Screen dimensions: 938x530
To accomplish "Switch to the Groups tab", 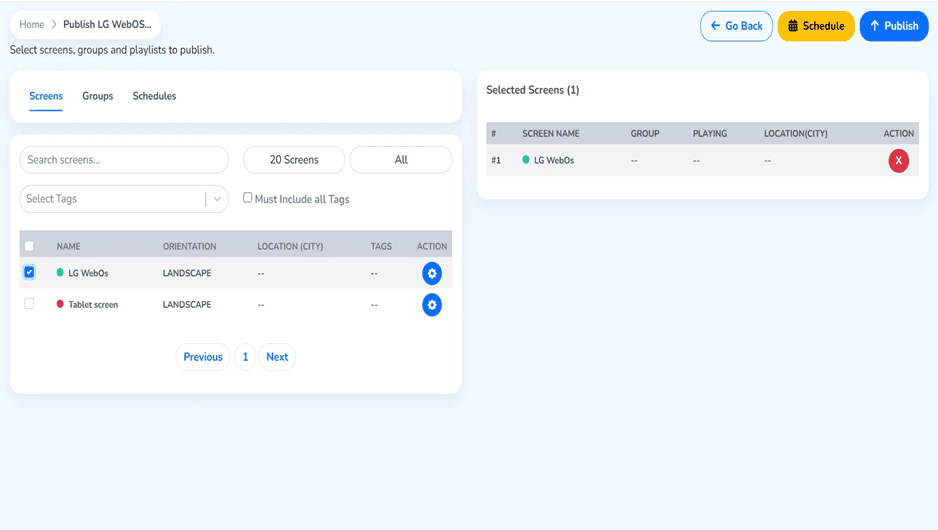I will coord(98,96).
